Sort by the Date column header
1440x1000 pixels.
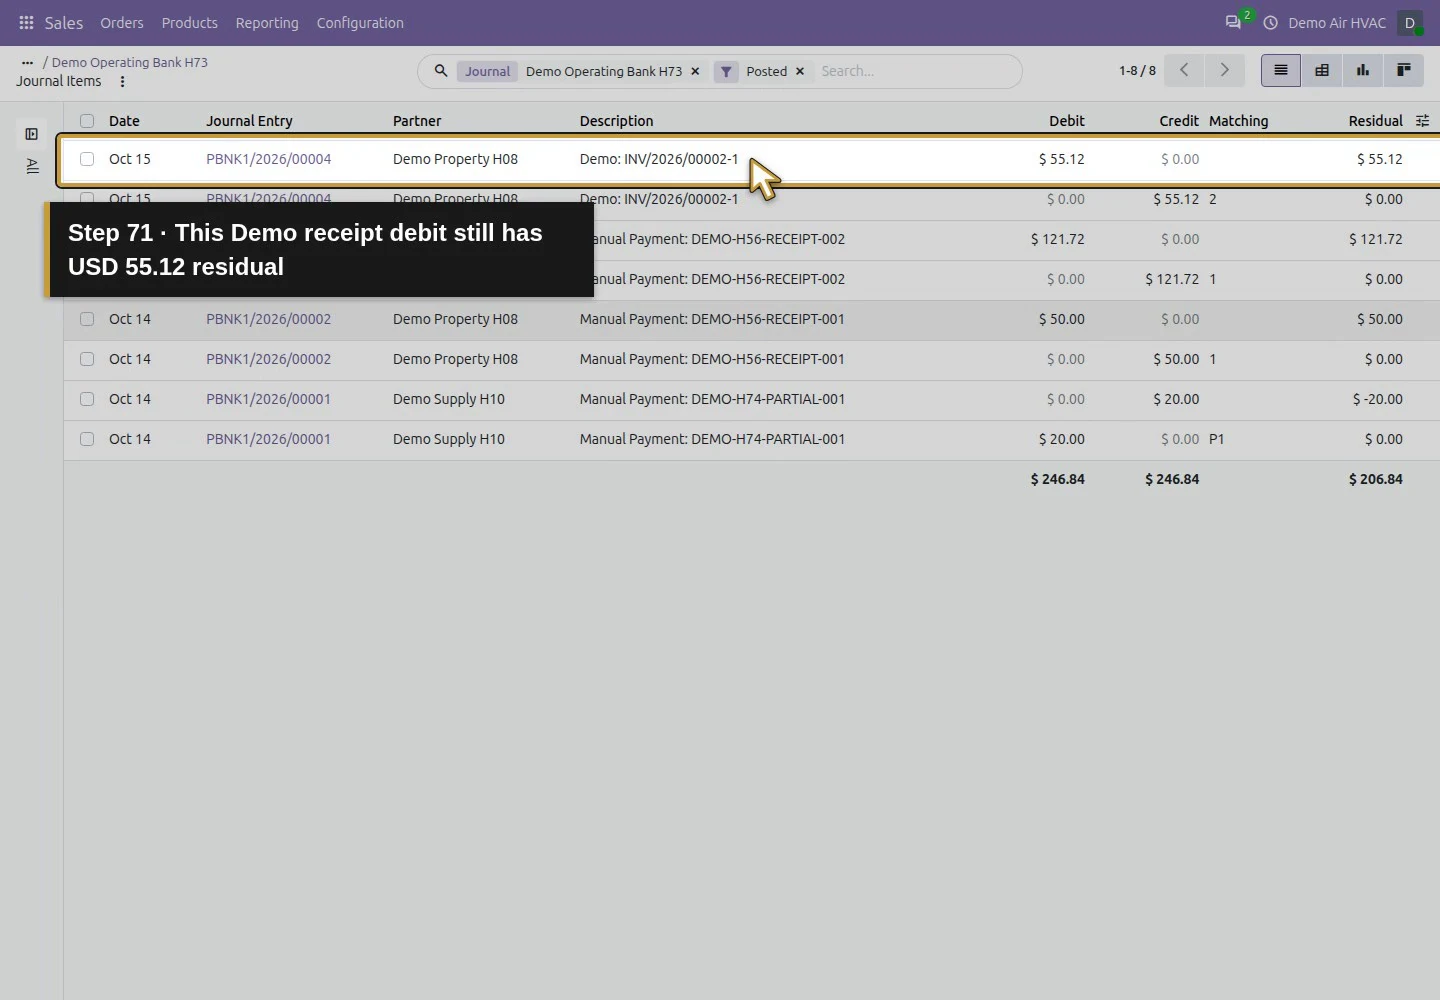click(x=124, y=121)
